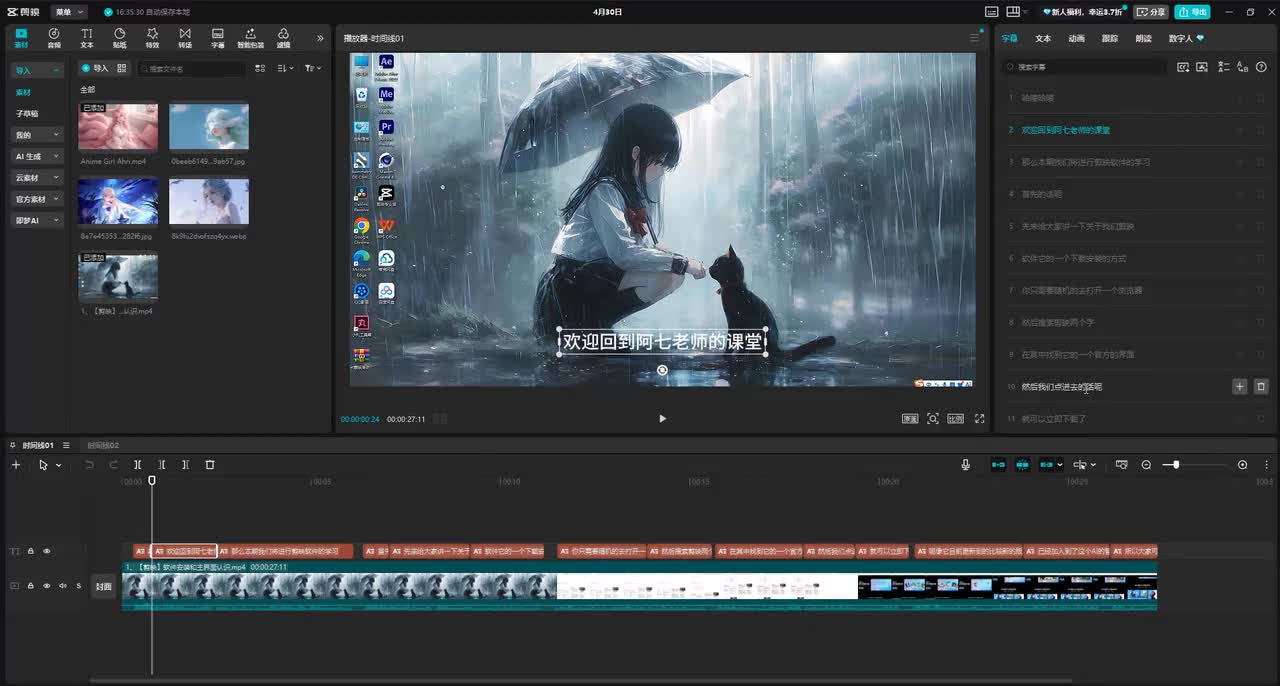Zoom out the timeline with minus icon

point(1146,465)
